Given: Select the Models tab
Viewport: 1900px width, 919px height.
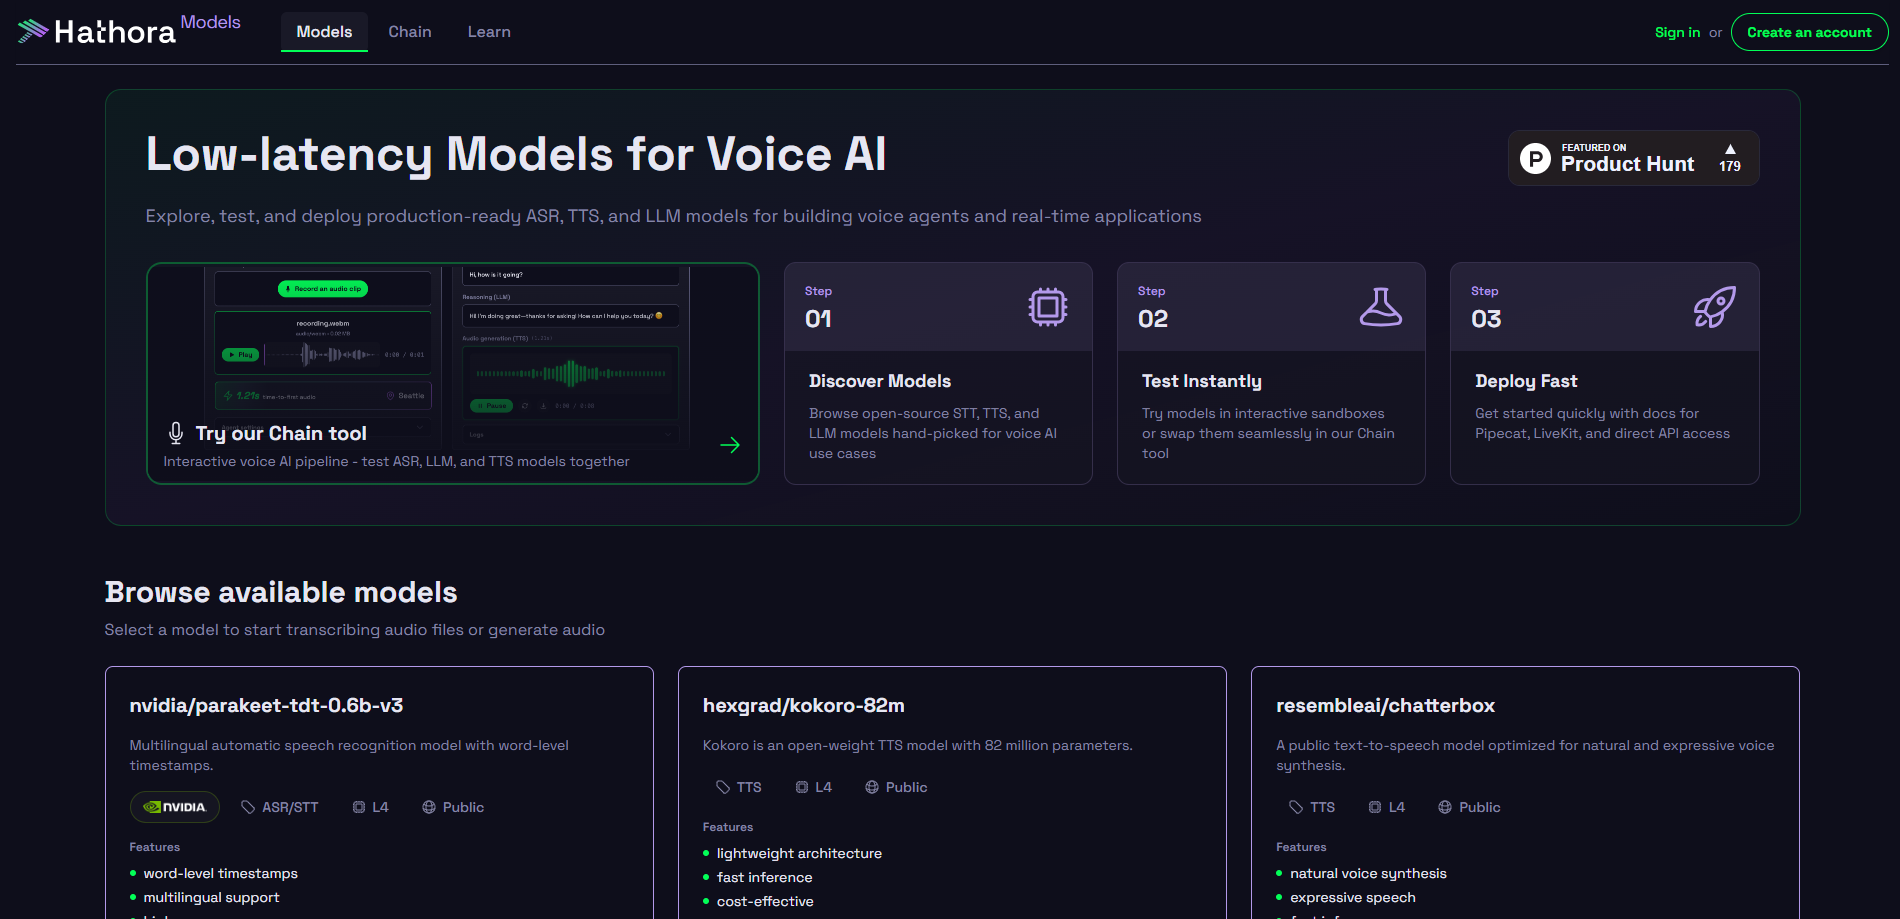Looking at the screenshot, I should [324, 32].
